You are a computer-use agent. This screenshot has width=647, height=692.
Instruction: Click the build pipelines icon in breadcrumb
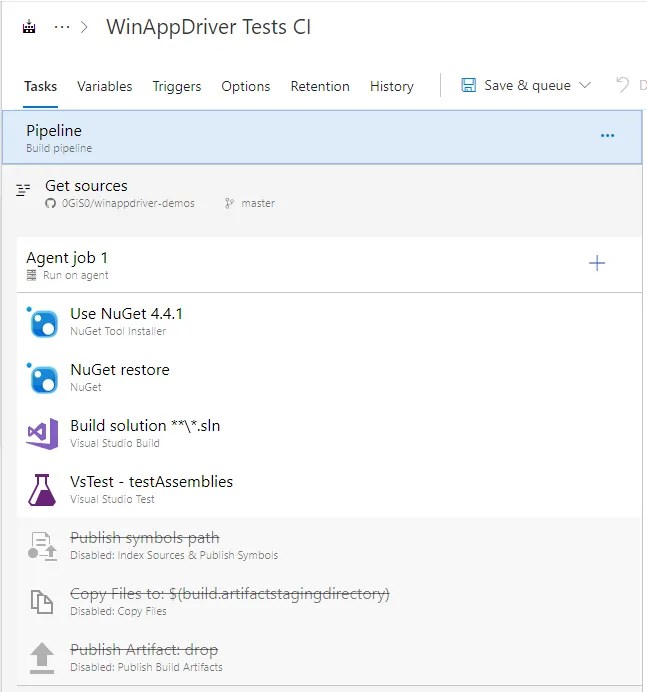click(x=29, y=27)
